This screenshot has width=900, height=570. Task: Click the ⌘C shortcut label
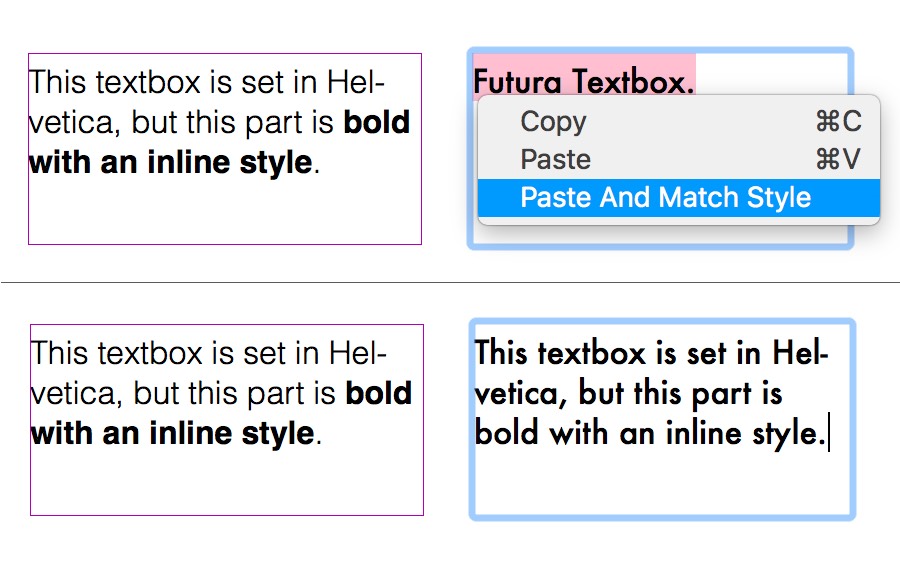pyautogui.click(x=838, y=122)
